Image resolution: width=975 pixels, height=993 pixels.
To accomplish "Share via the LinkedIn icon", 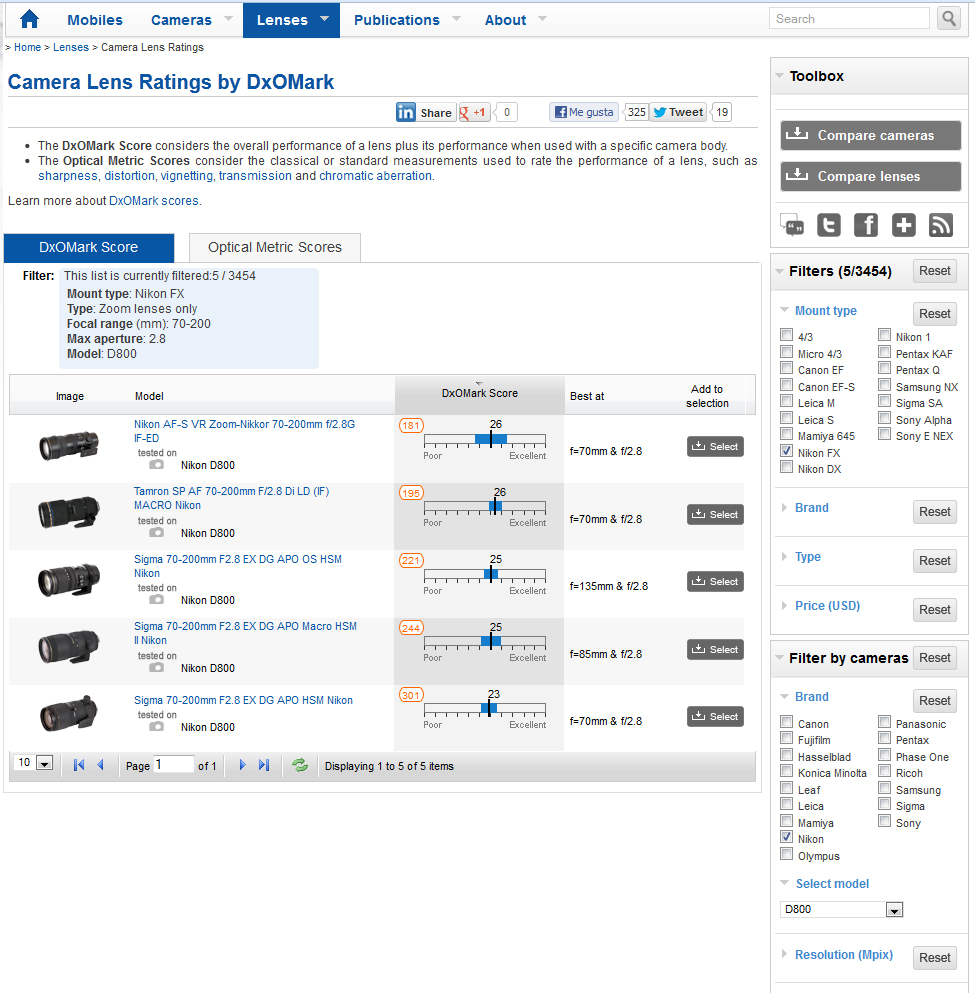I will (406, 112).
